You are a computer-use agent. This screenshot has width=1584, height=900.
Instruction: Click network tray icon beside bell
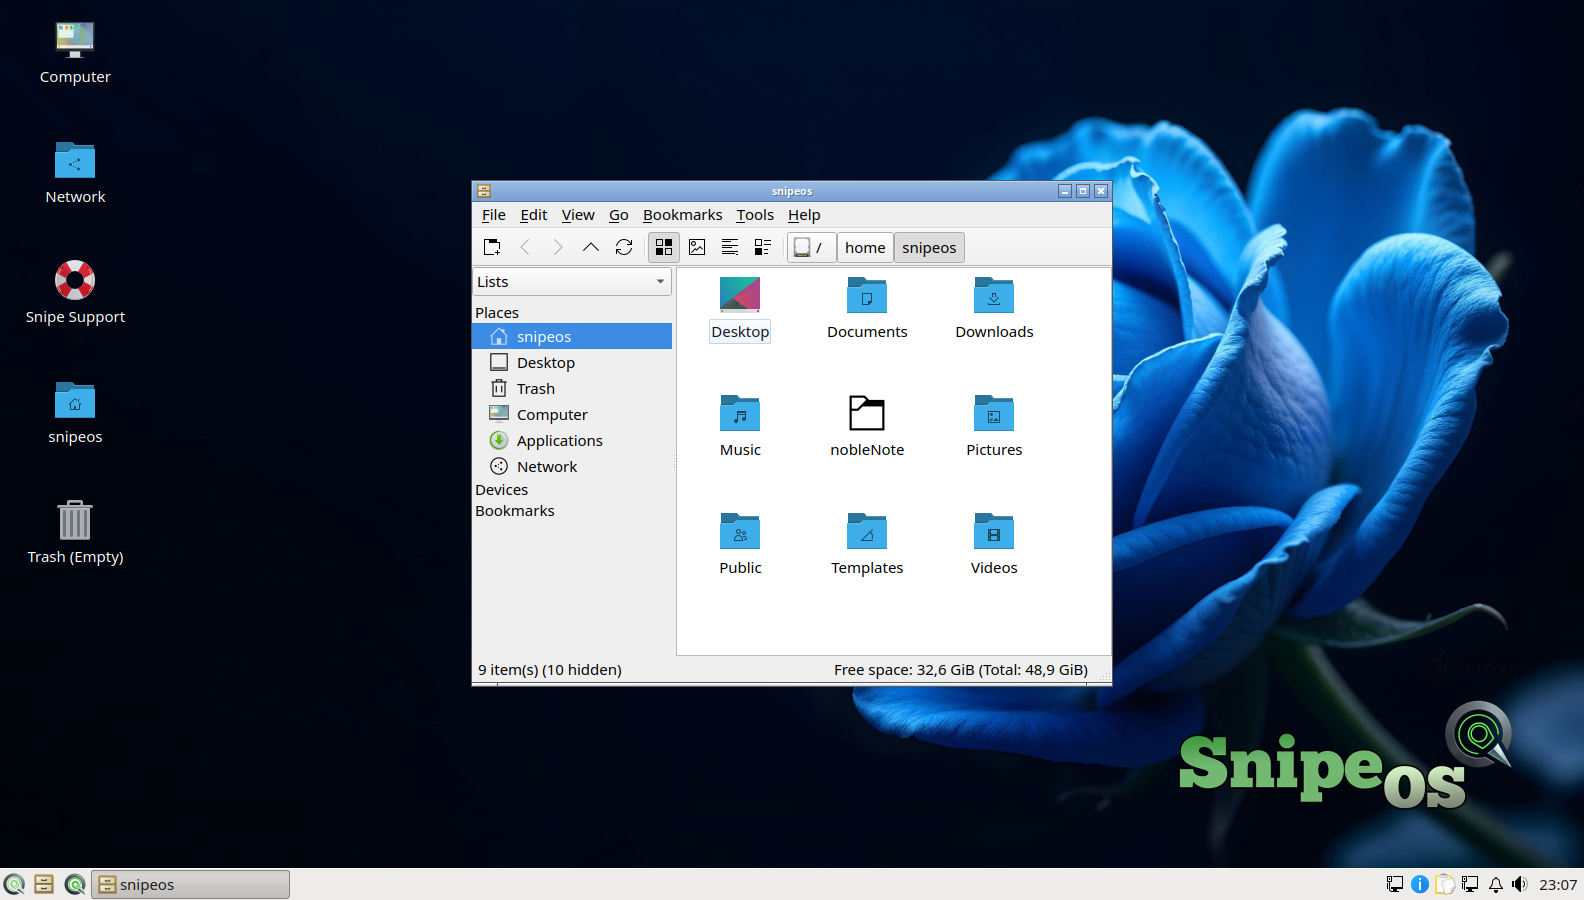click(x=1470, y=884)
